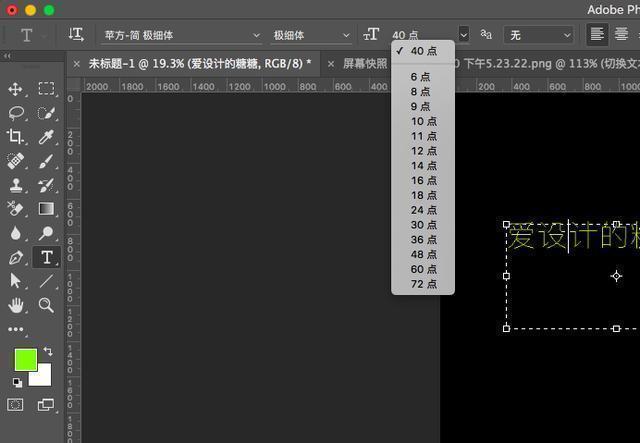The image size is (640, 443).
Task: Collapse the font size dropdown arrow
Action: (464, 35)
